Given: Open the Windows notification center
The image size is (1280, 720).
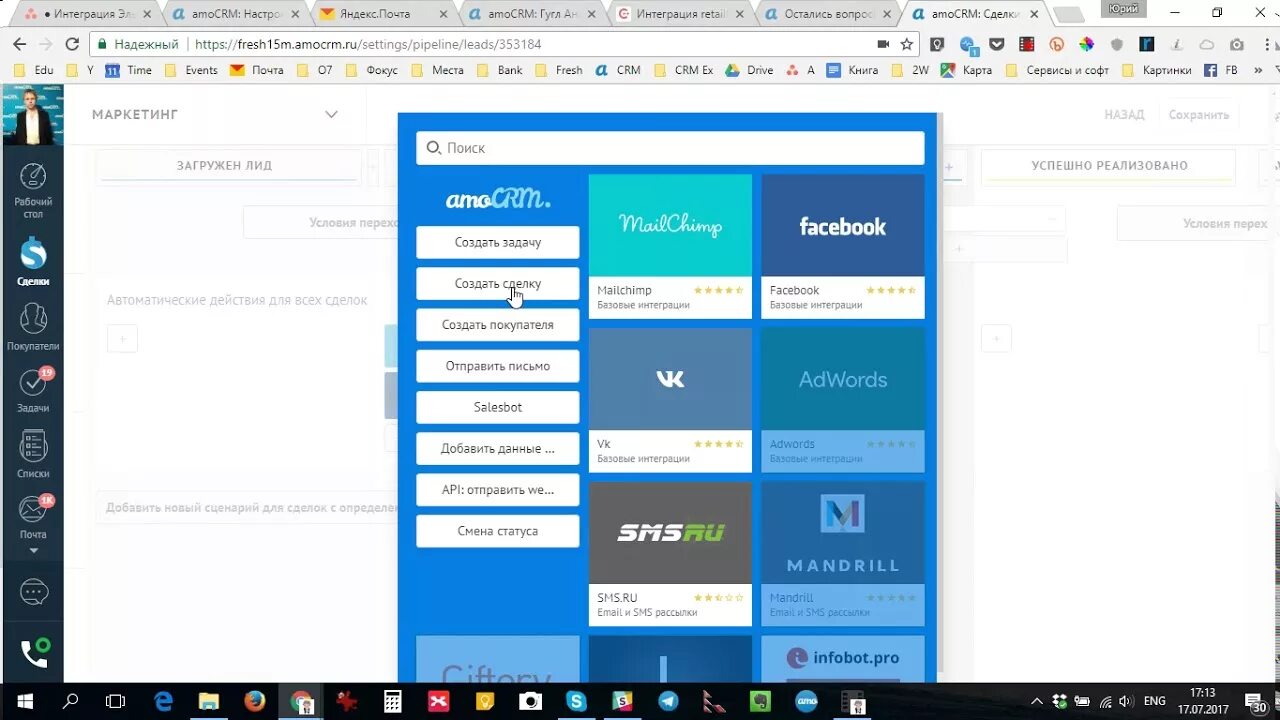Looking at the screenshot, I should (1258, 701).
